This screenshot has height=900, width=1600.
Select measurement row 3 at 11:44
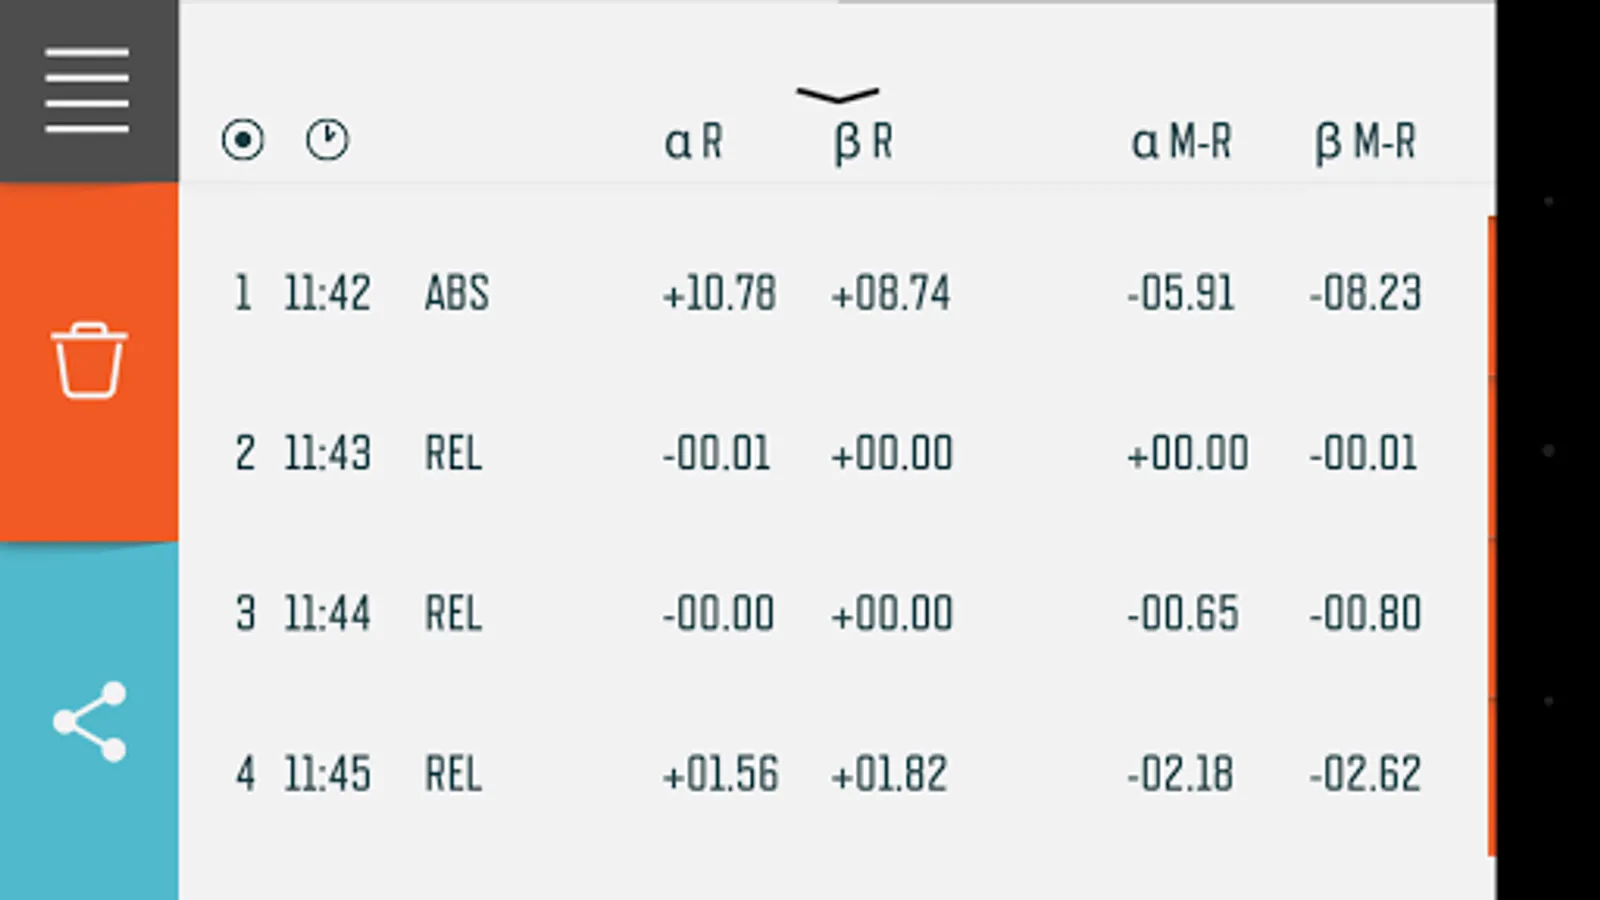click(327, 613)
